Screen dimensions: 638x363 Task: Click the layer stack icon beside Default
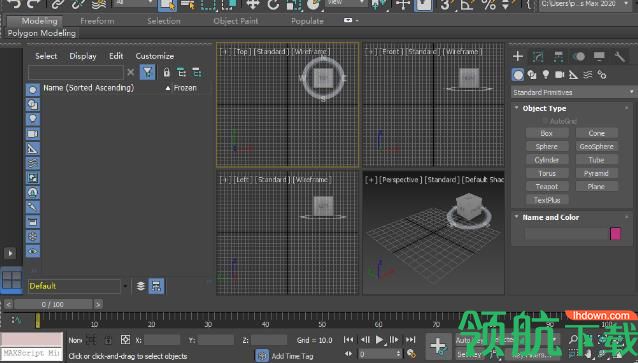[140, 286]
